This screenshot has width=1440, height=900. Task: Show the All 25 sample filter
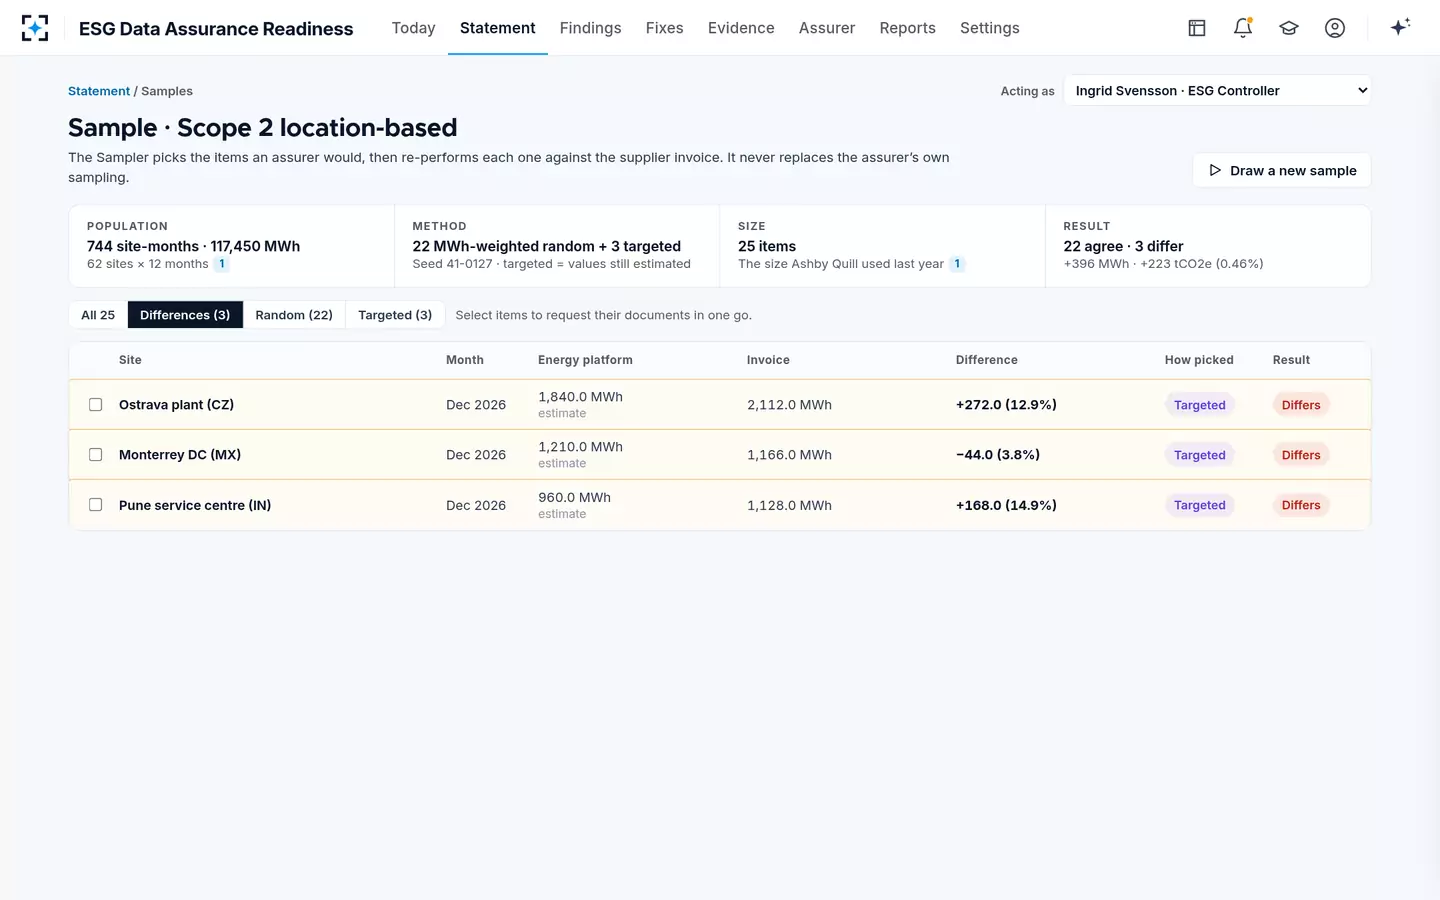pyautogui.click(x=98, y=315)
